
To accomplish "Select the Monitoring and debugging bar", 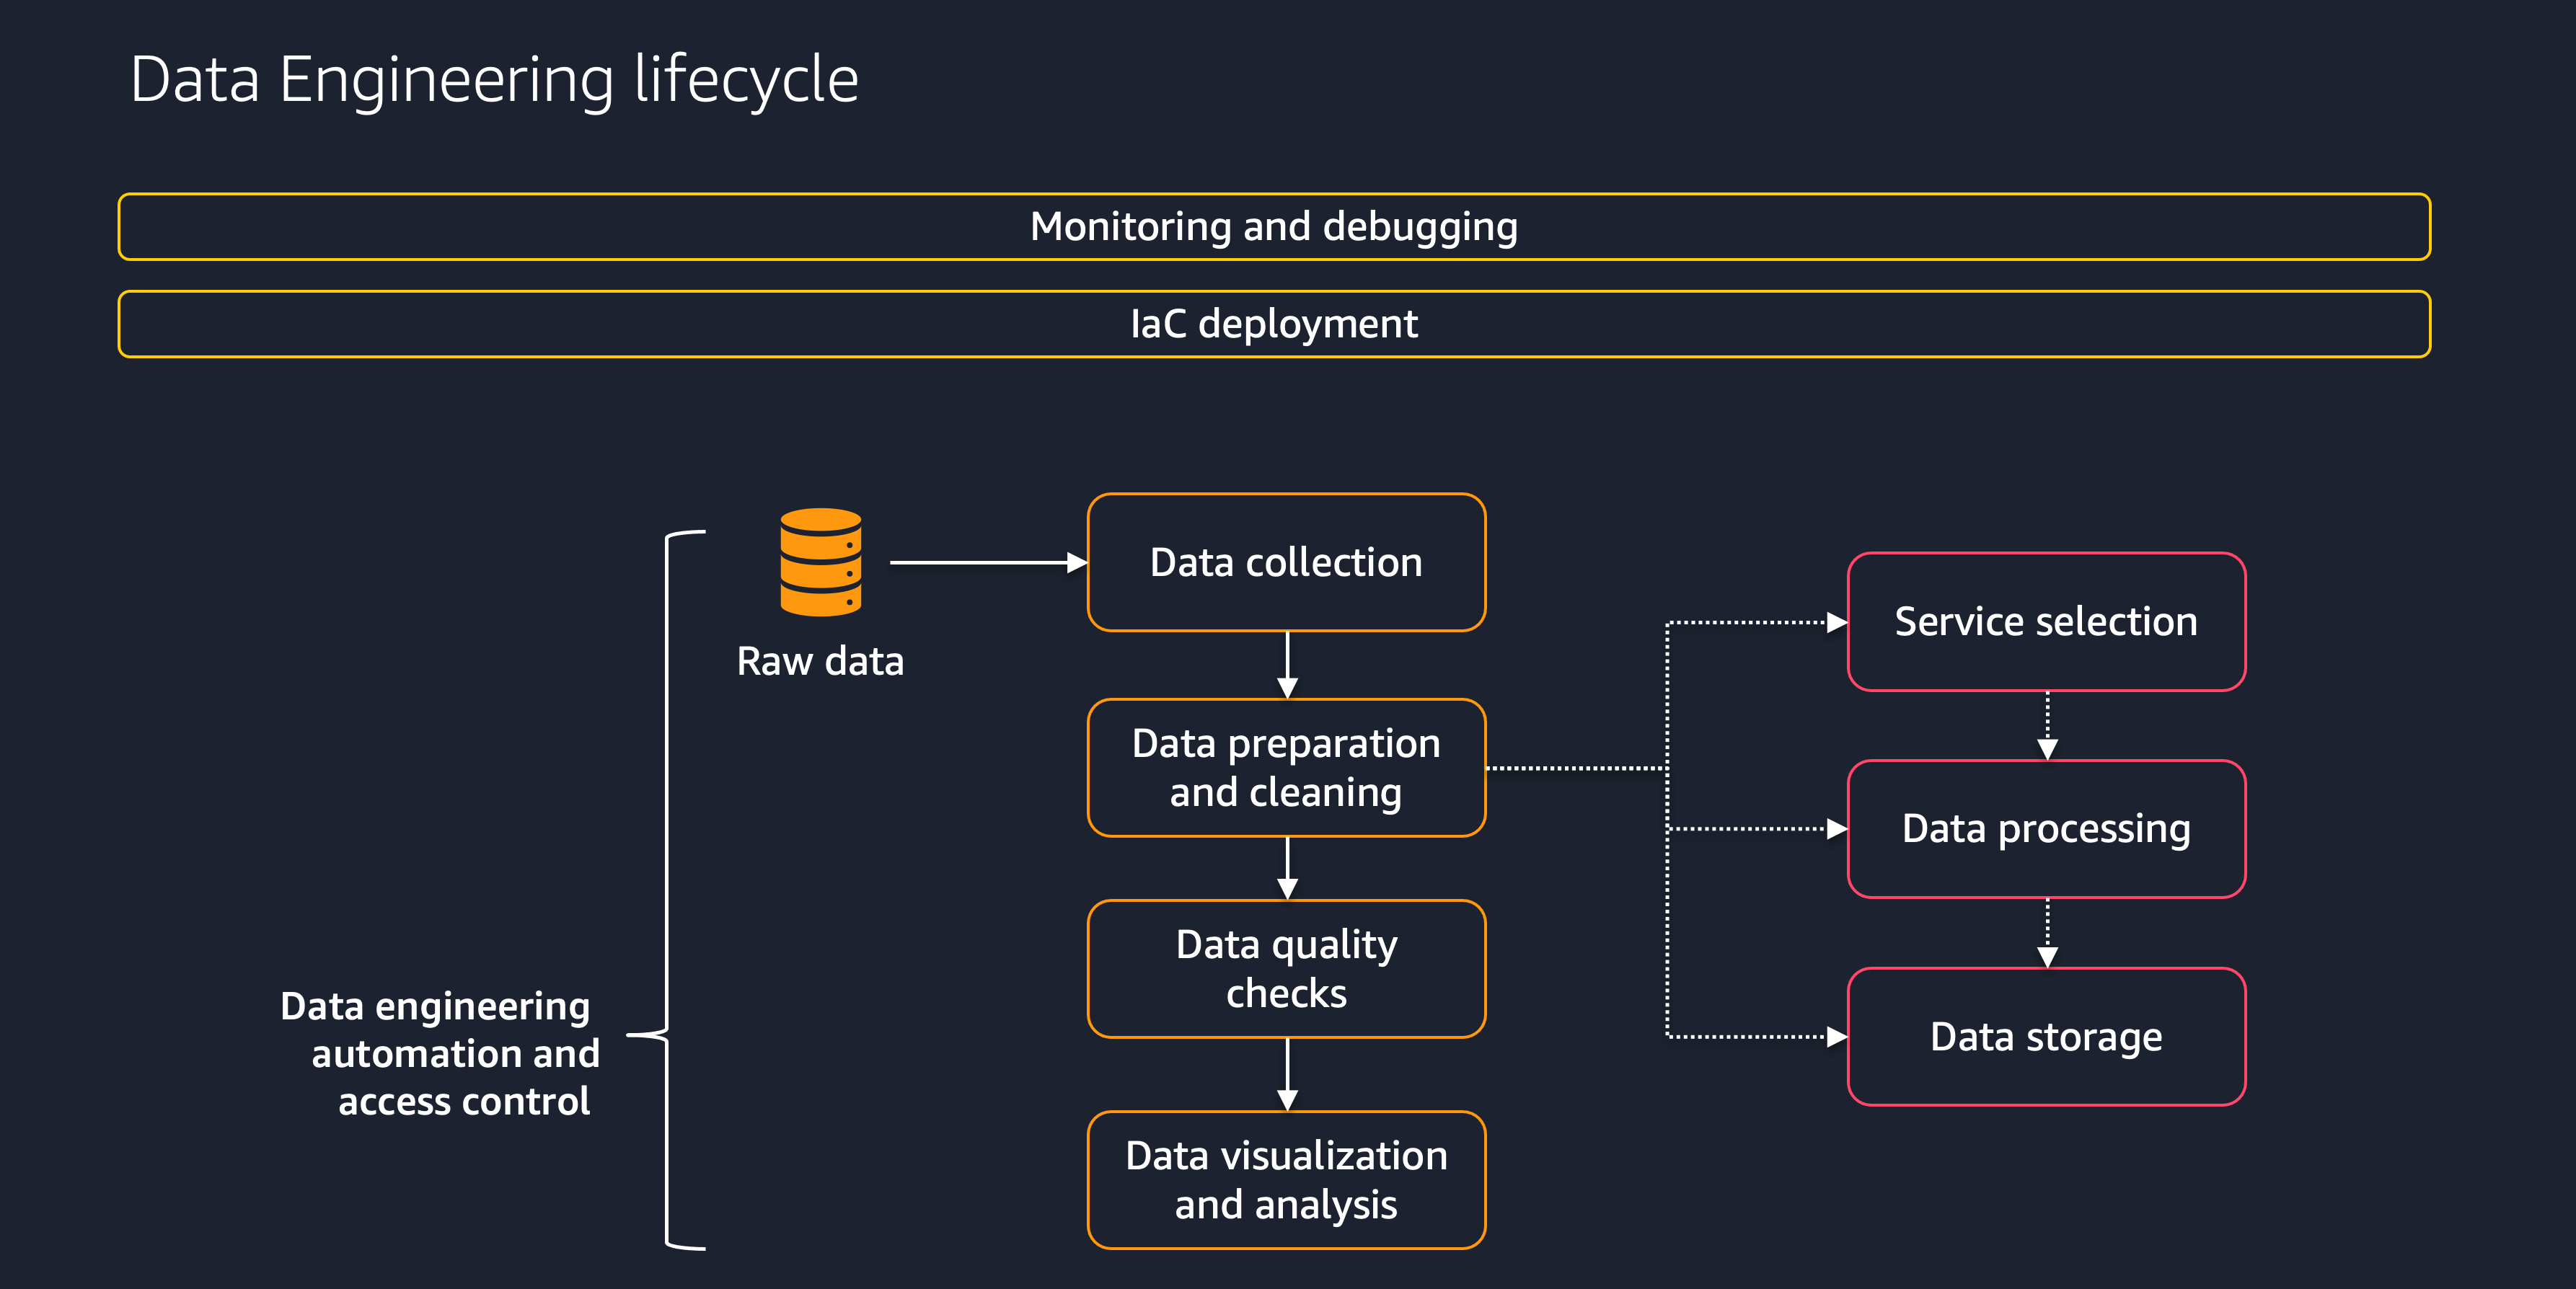I will tap(1273, 227).
